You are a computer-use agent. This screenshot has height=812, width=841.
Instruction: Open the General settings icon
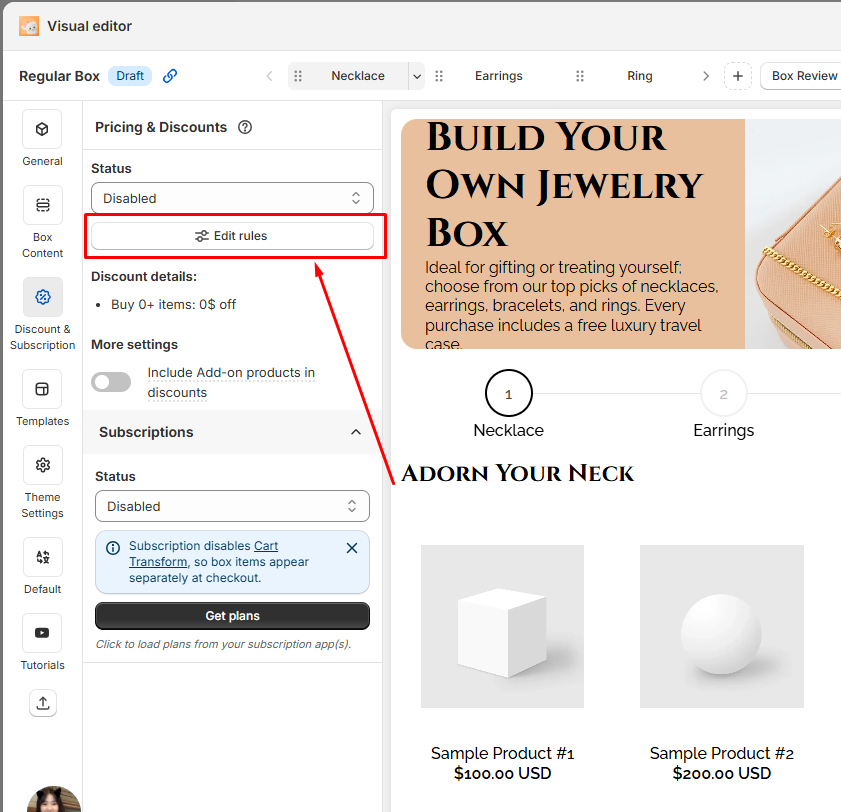(x=42, y=130)
